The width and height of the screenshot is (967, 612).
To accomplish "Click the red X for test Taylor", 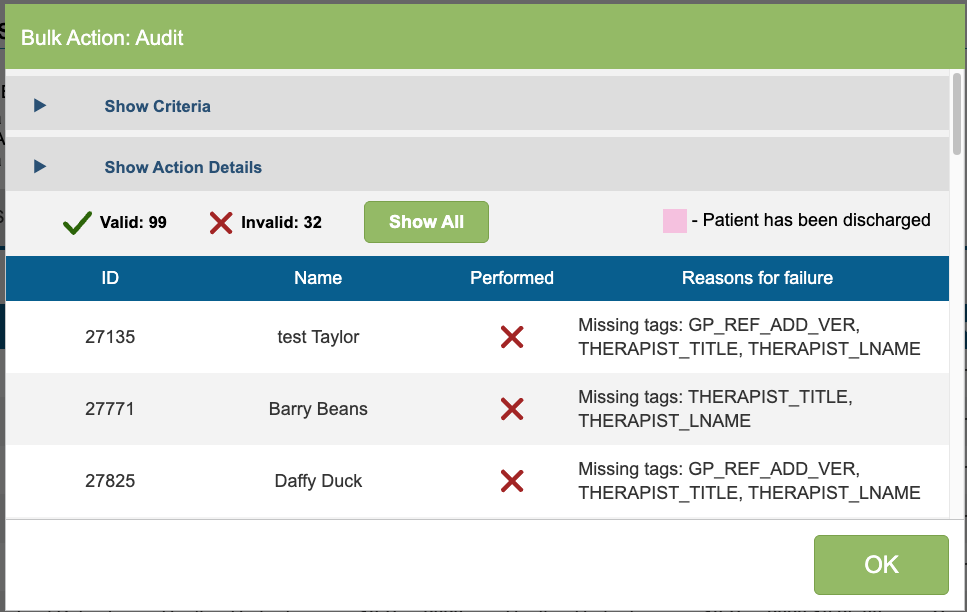I will click(512, 337).
